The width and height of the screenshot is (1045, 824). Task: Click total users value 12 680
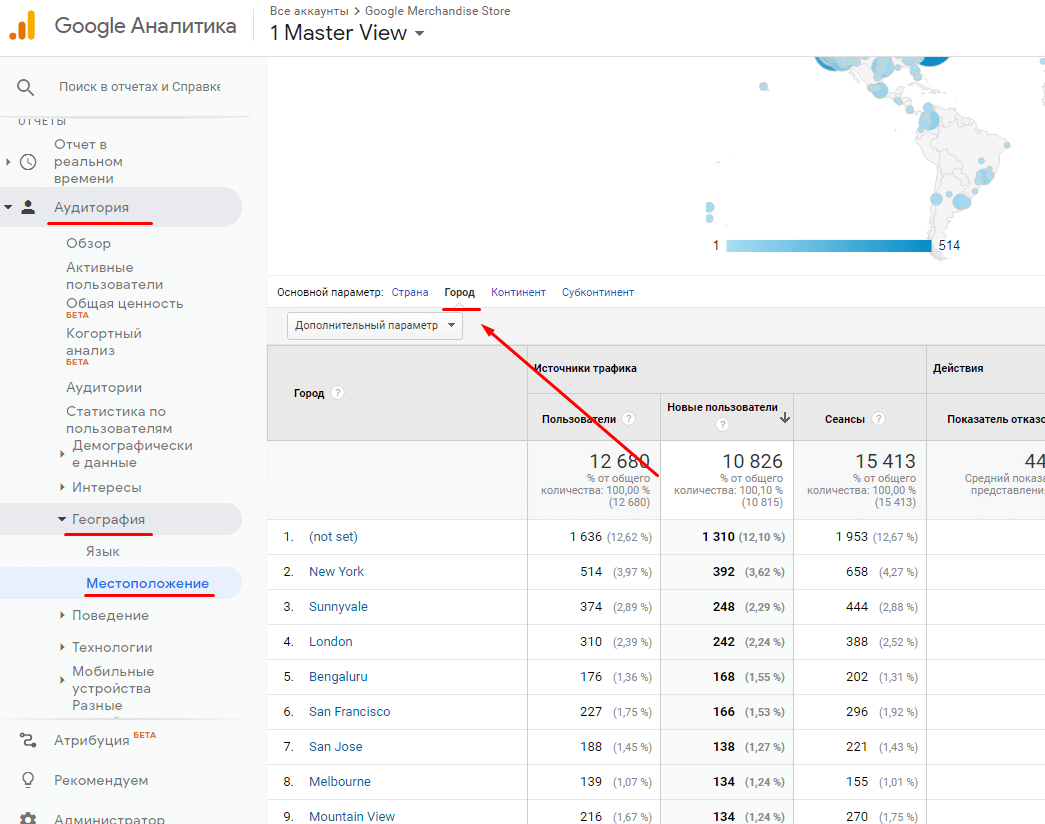[619, 461]
